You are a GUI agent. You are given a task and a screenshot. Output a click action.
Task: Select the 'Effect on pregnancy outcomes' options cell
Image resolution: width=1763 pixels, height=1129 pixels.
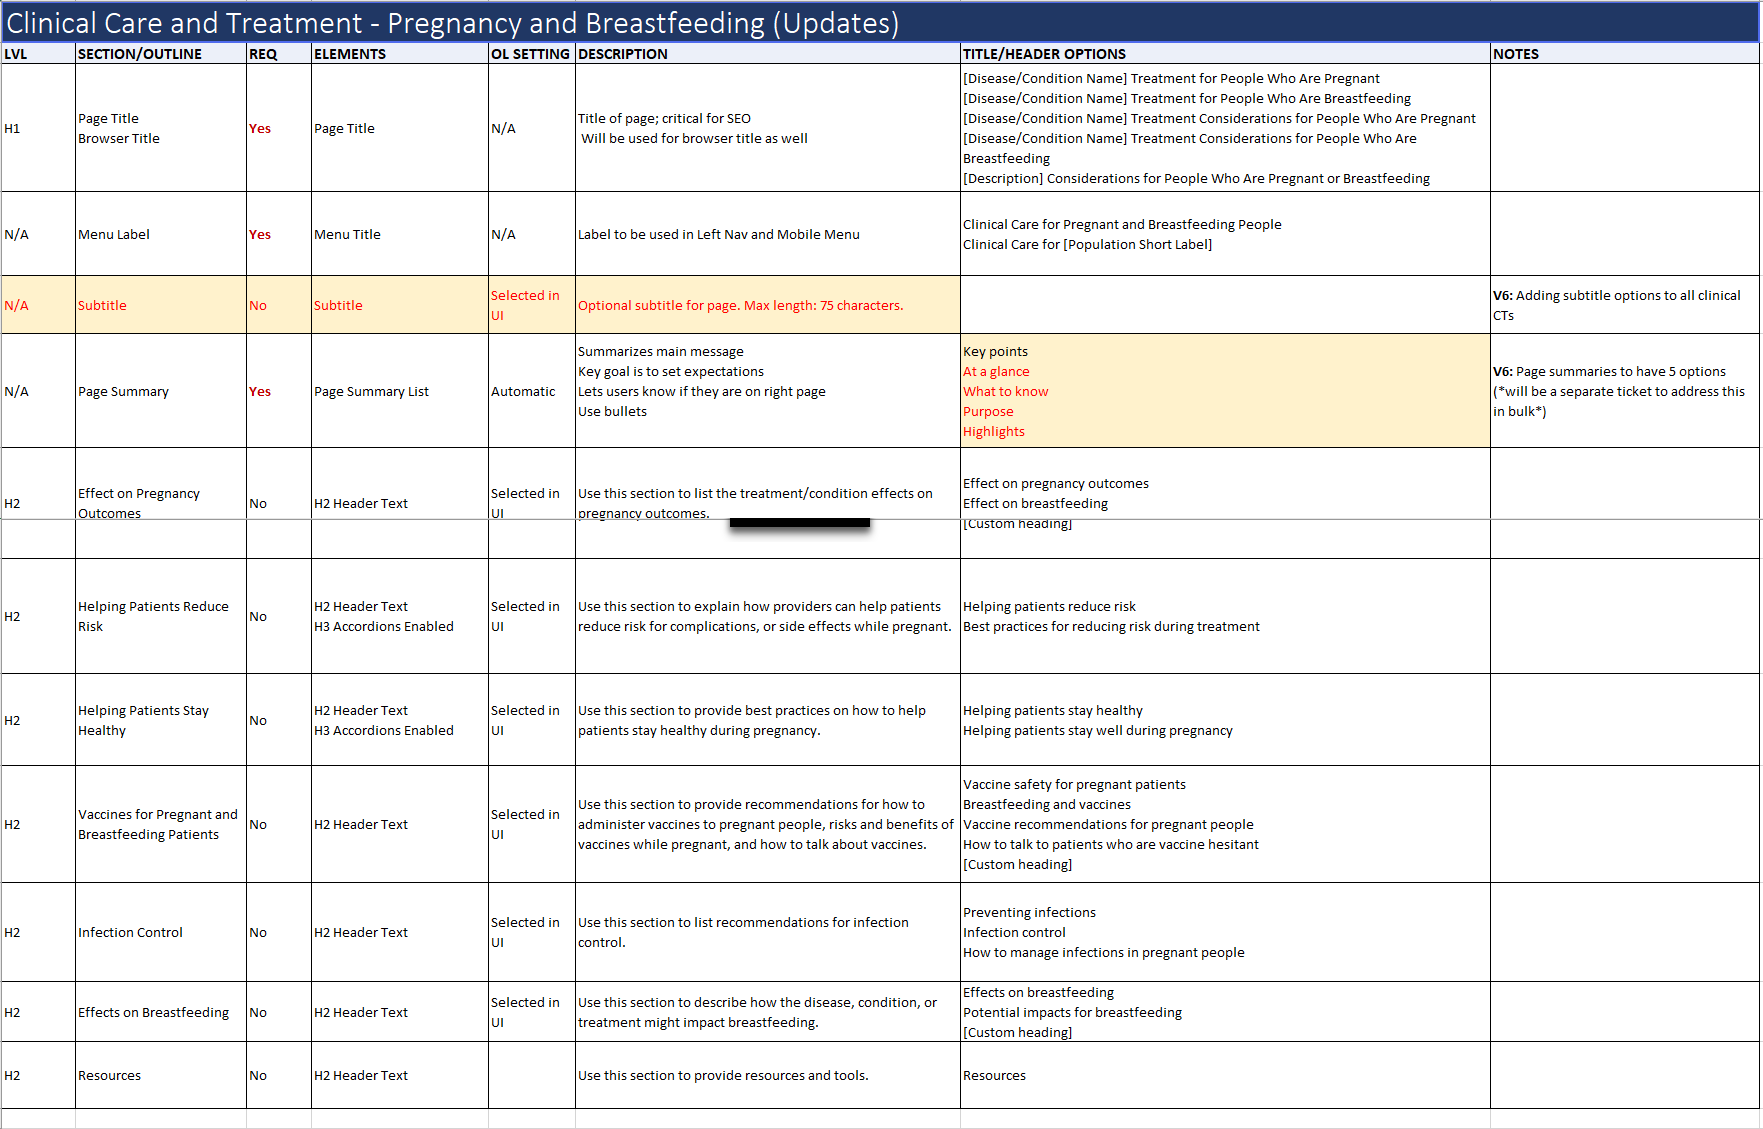click(1225, 503)
